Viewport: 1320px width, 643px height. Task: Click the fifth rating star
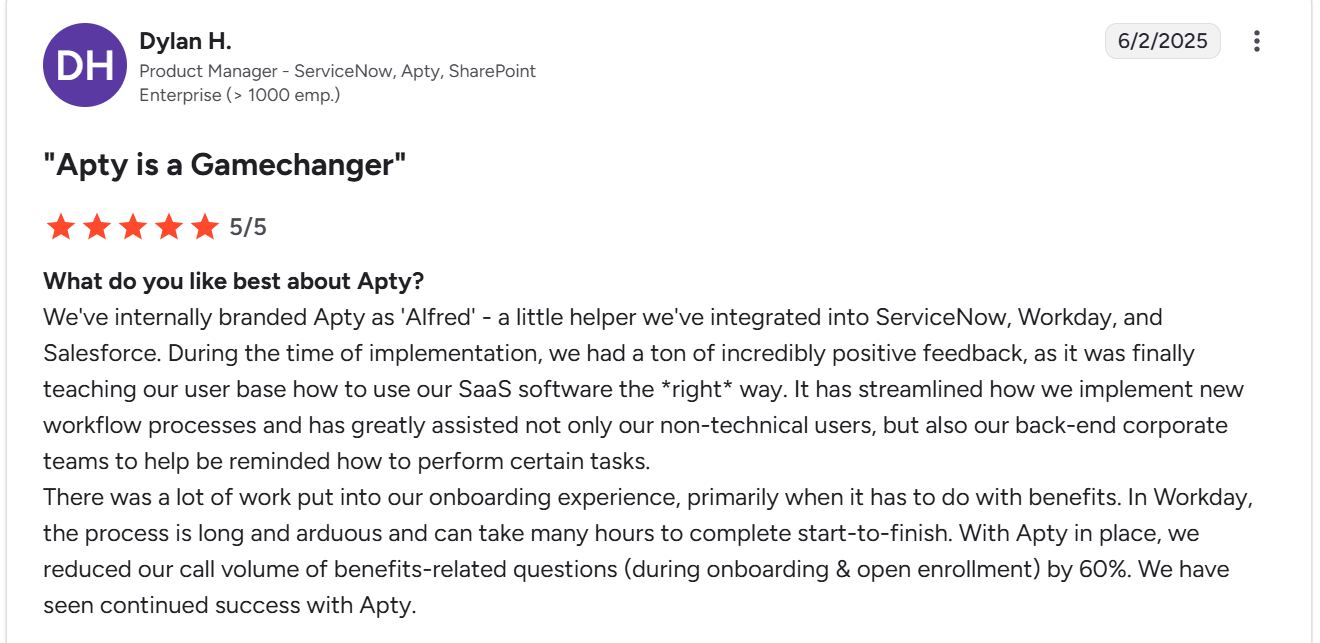[x=204, y=227]
